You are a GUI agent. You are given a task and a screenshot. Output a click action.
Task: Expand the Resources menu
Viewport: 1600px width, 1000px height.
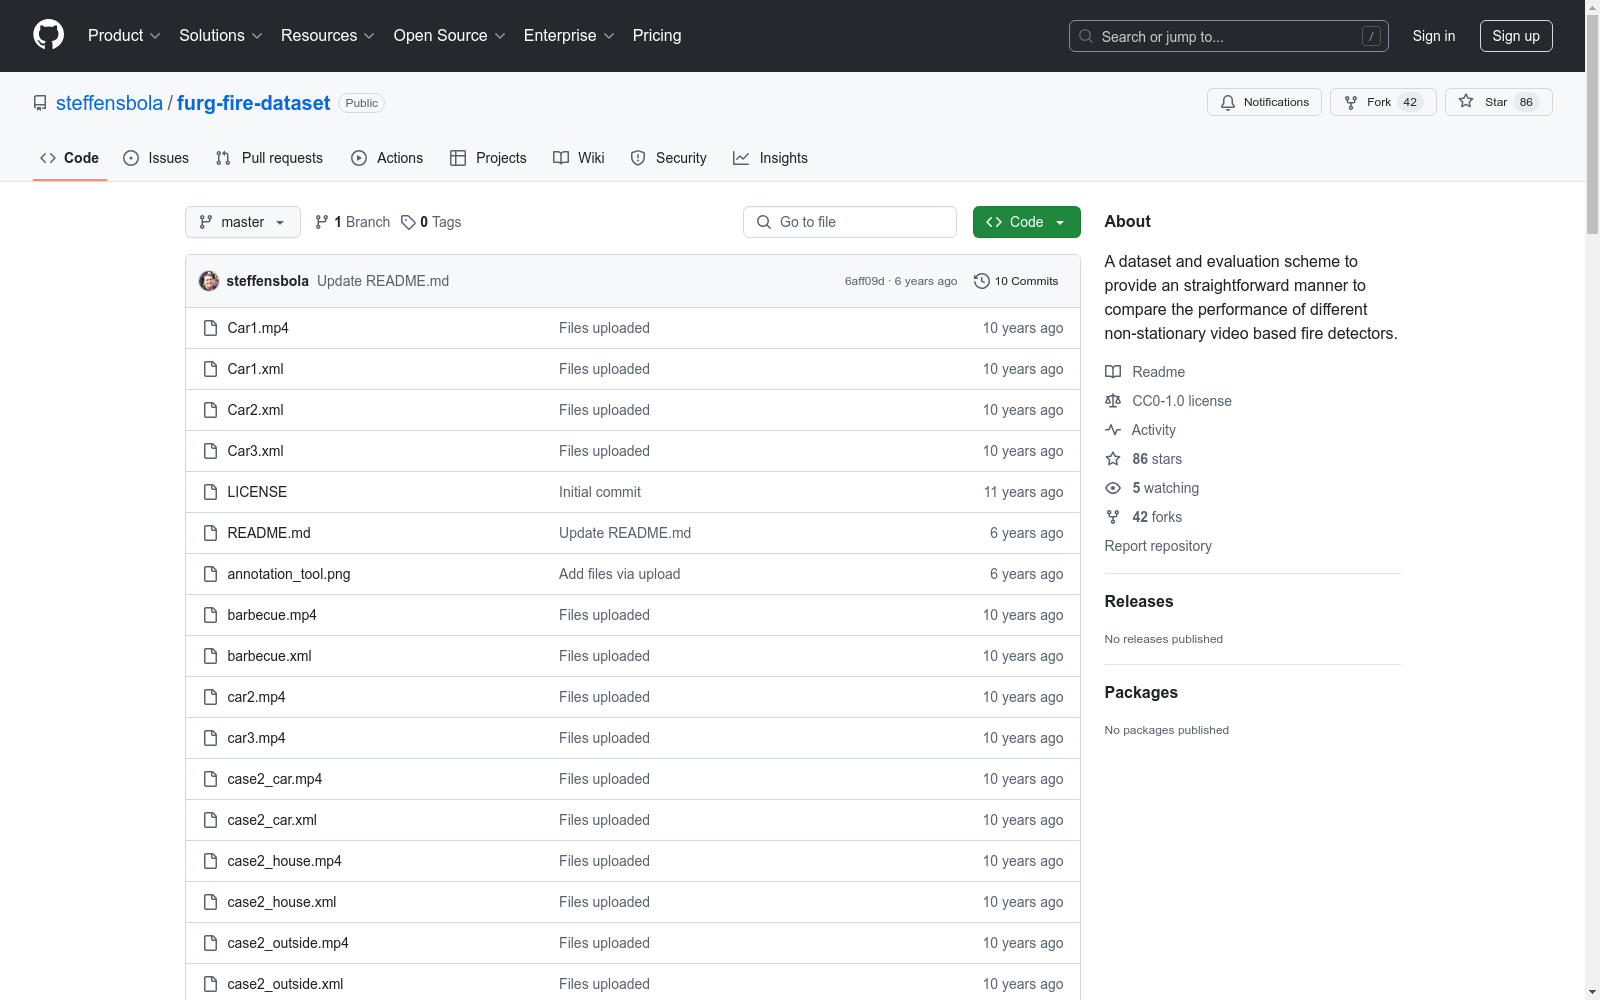[x=327, y=35]
